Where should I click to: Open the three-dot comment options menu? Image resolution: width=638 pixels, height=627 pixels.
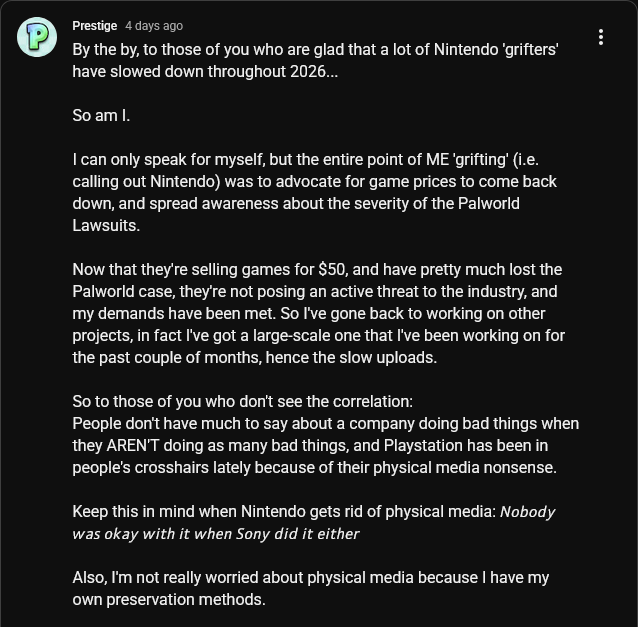click(601, 37)
